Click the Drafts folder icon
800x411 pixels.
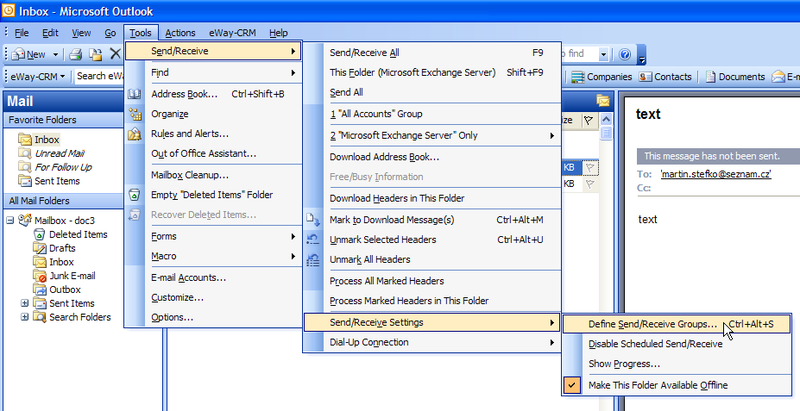40,248
